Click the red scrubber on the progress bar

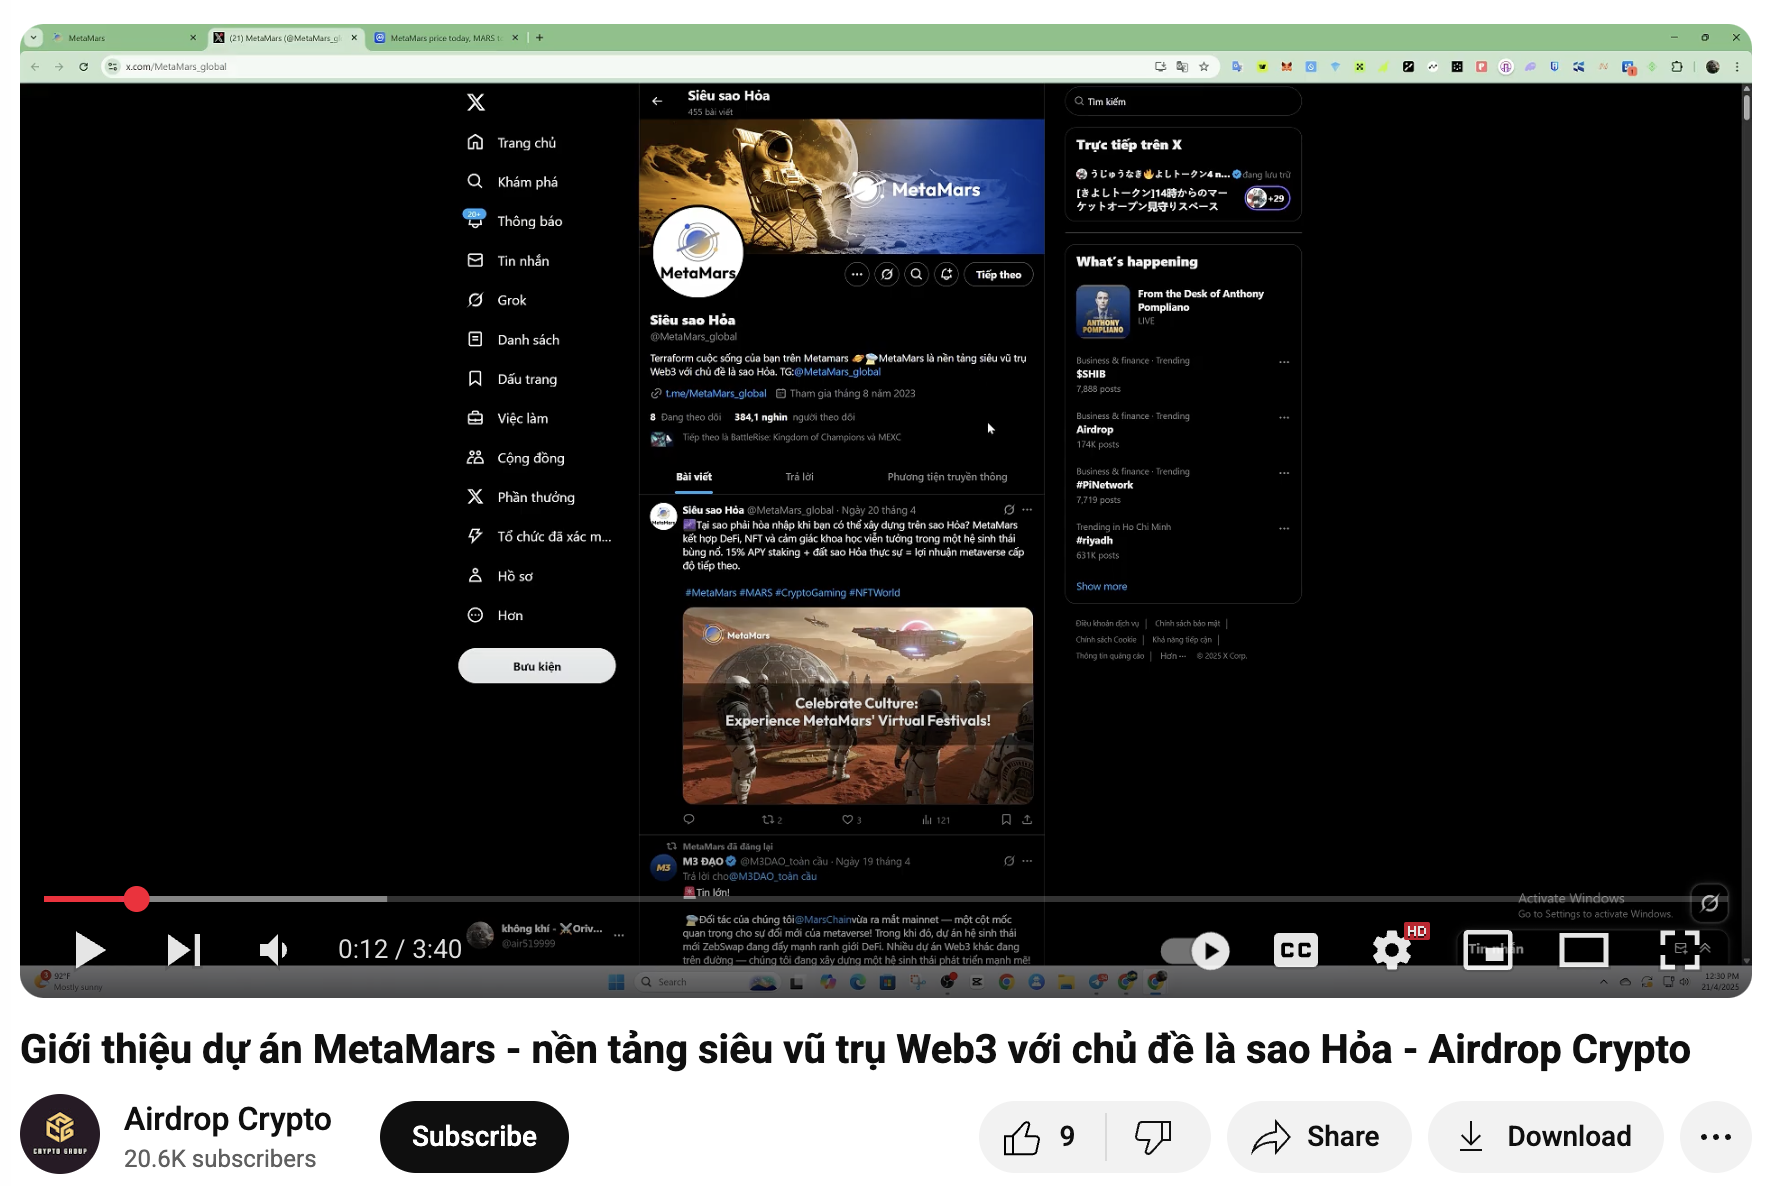(x=137, y=899)
